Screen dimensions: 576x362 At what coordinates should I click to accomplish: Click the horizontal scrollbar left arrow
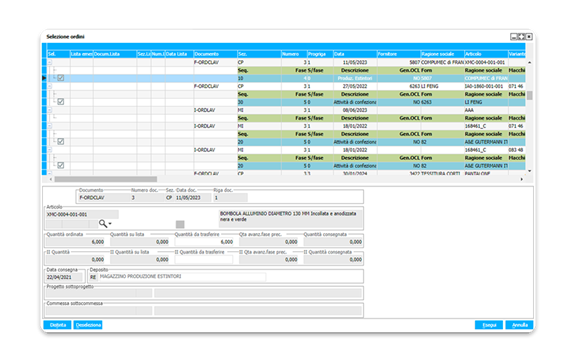(x=51, y=179)
